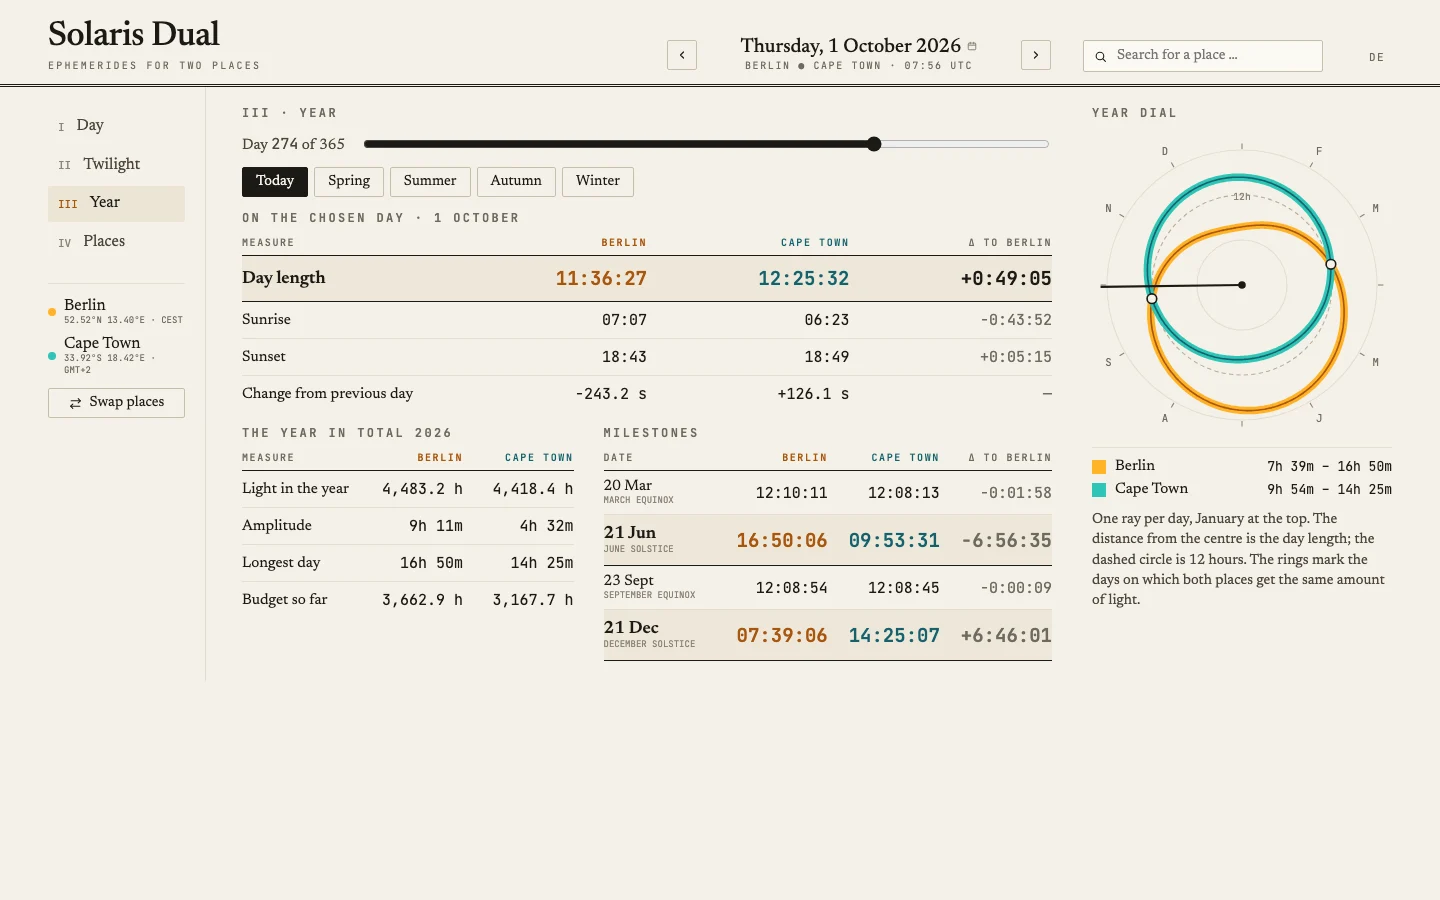Focus the Search for a place field
Image resolution: width=1440 pixels, height=900 pixels.
[1202, 56]
